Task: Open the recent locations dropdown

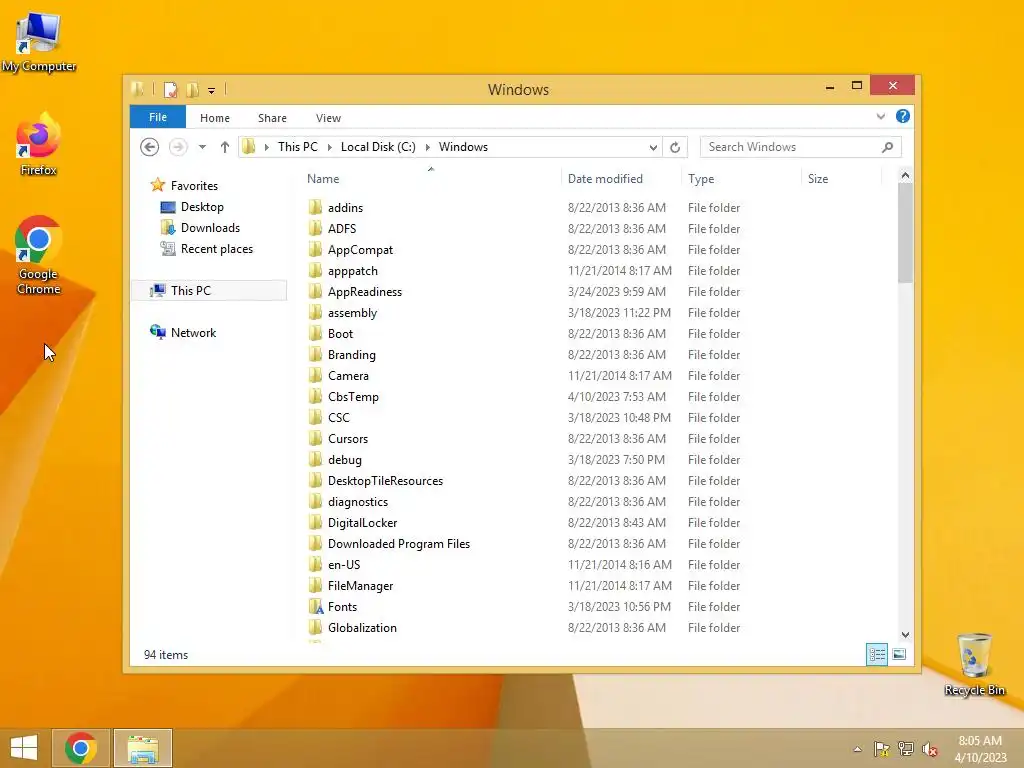Action: point(202,147)
